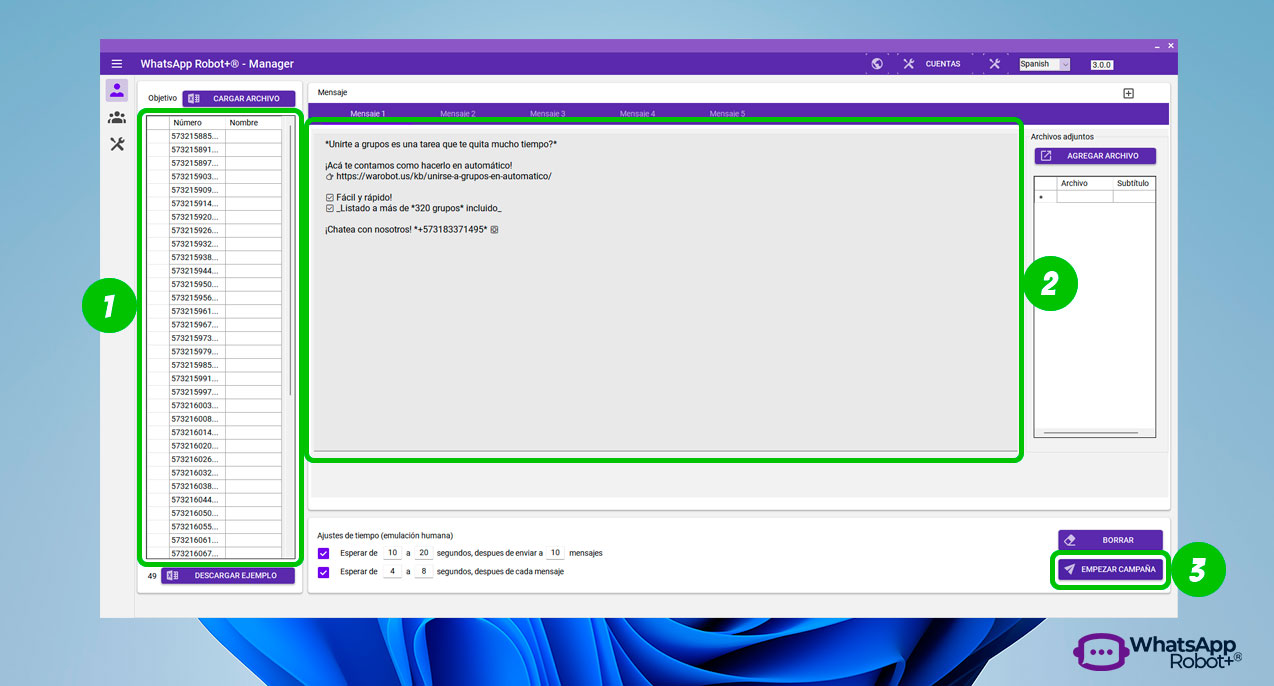Switch to the Mensaje 2 tab
Screen dimensions: 1274x686
458,114
